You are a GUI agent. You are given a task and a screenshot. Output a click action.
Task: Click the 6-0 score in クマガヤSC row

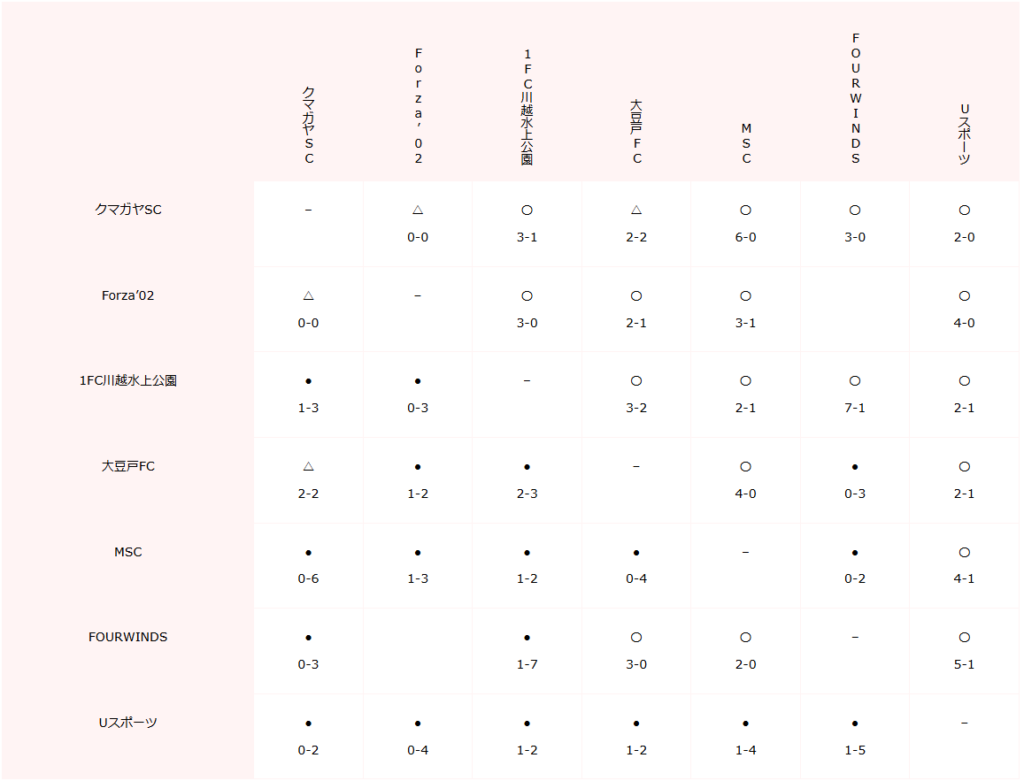tap(745, 237)
